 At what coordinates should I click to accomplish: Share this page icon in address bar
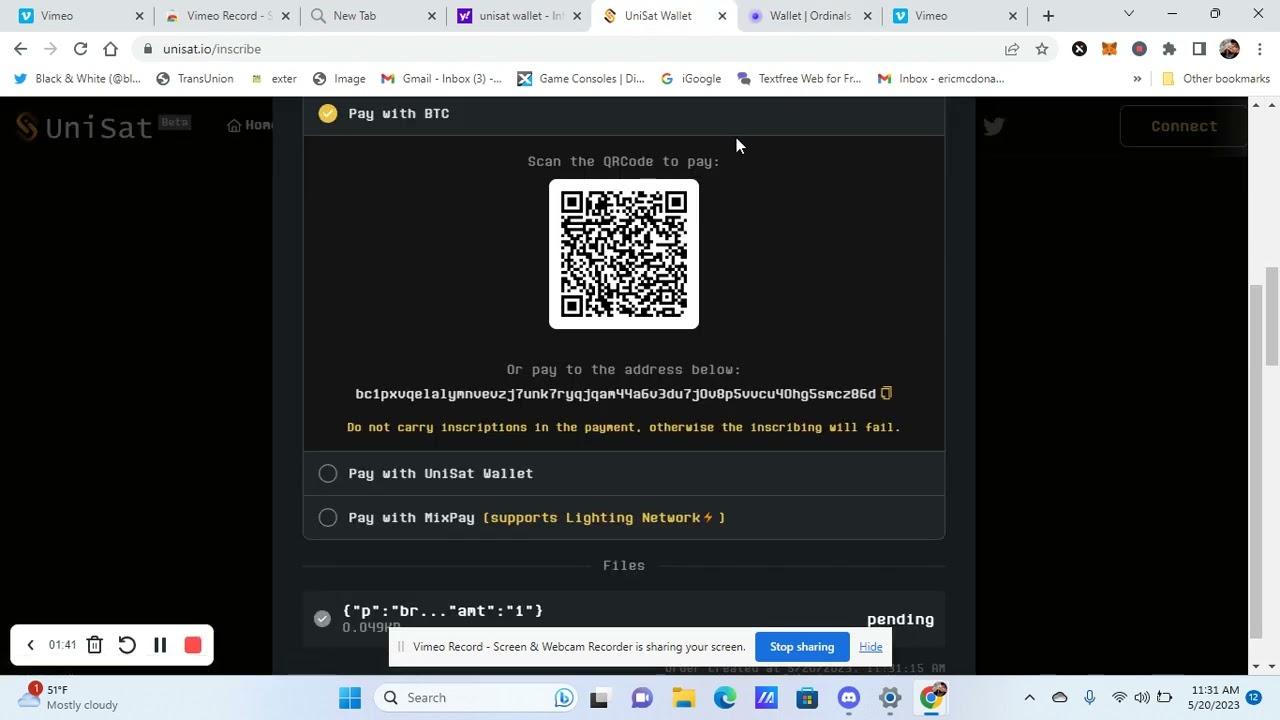[x=1012, y=49]
